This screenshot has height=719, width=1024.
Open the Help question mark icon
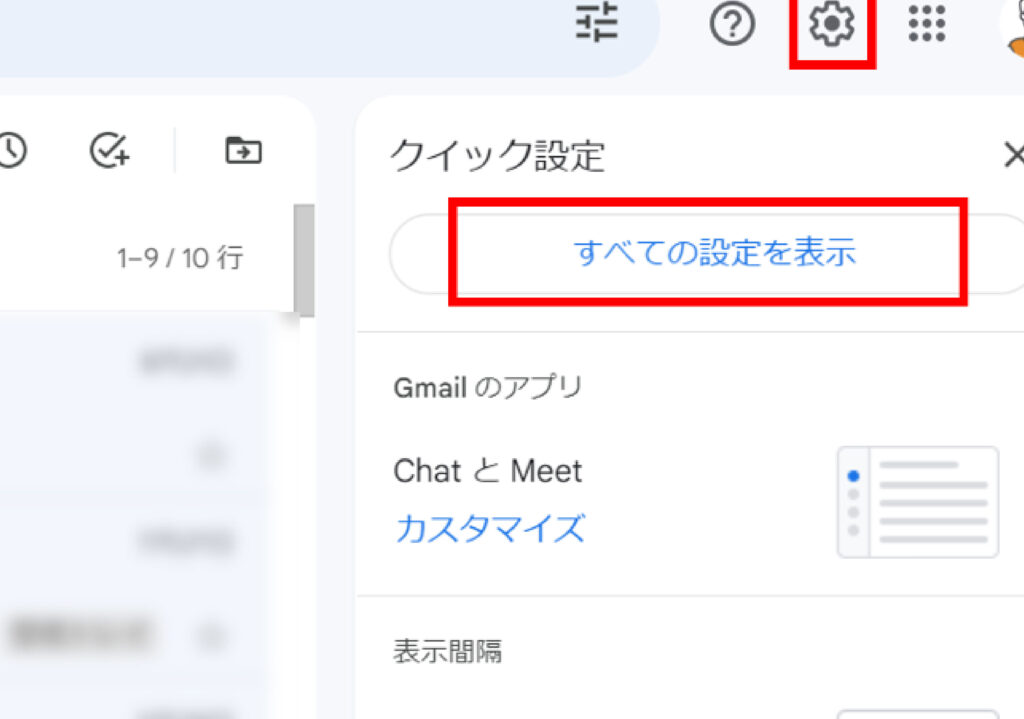pos(732,24)
